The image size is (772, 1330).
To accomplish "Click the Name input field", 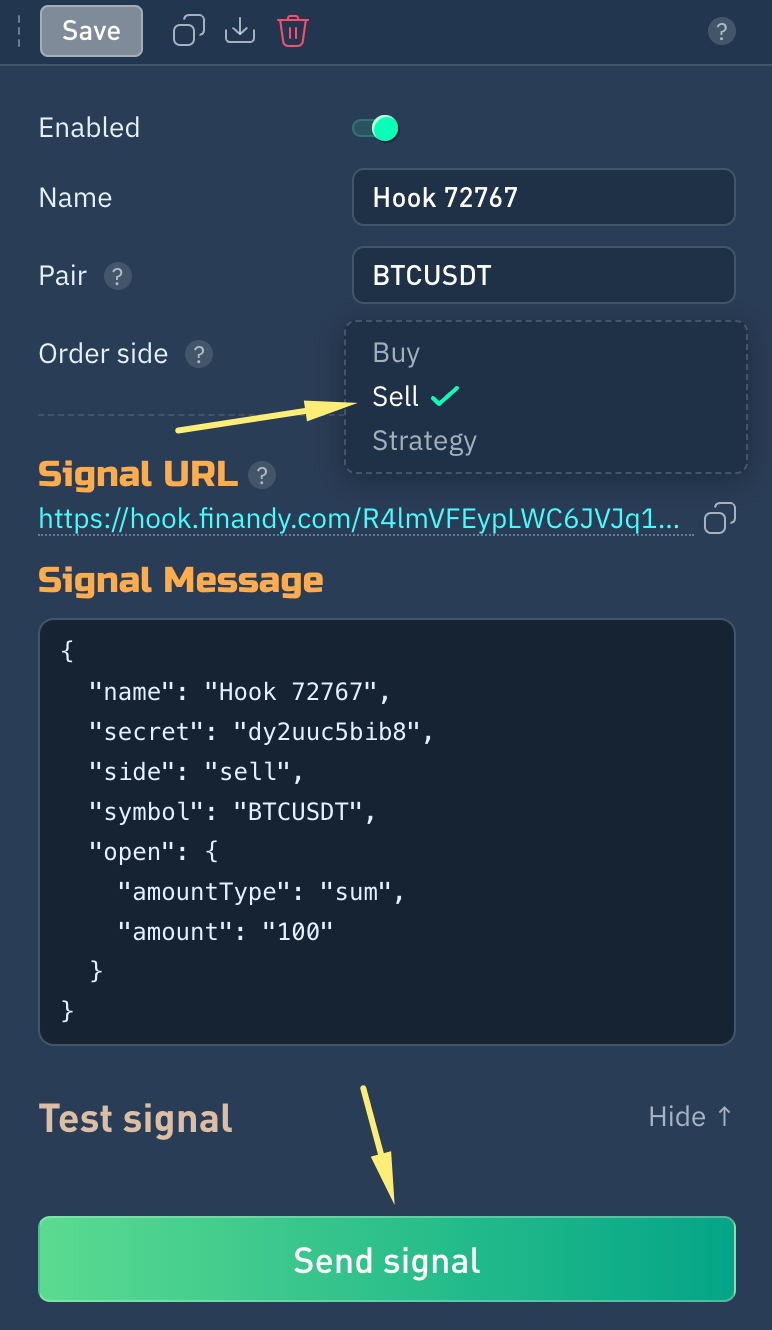I will 543,197.
